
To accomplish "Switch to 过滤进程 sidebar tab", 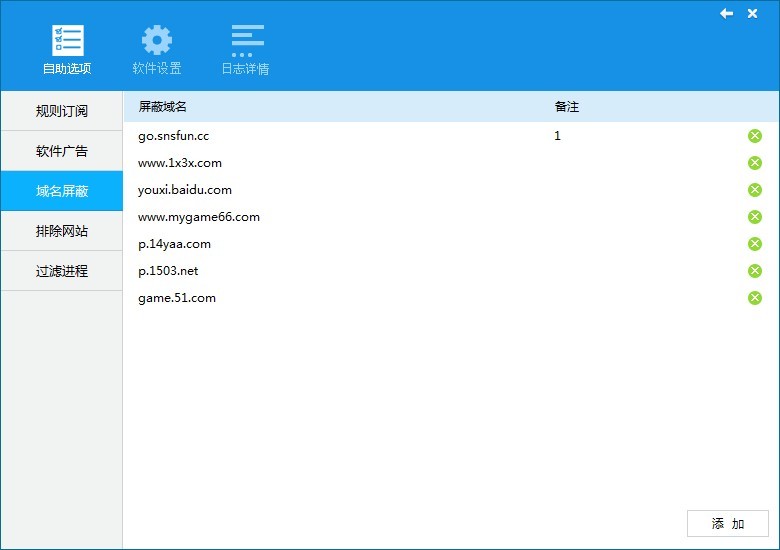I will [x=62, y=271].
